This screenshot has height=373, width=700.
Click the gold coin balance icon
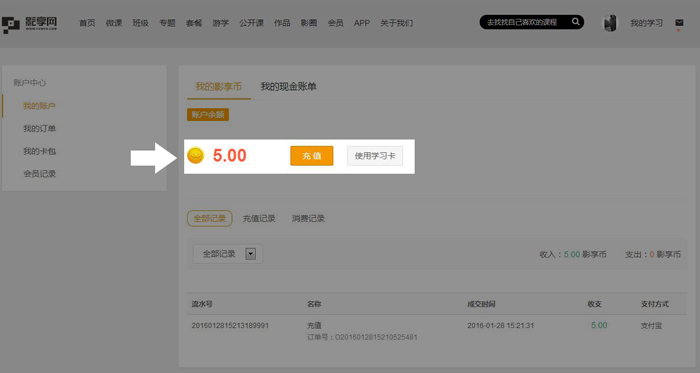196,156
